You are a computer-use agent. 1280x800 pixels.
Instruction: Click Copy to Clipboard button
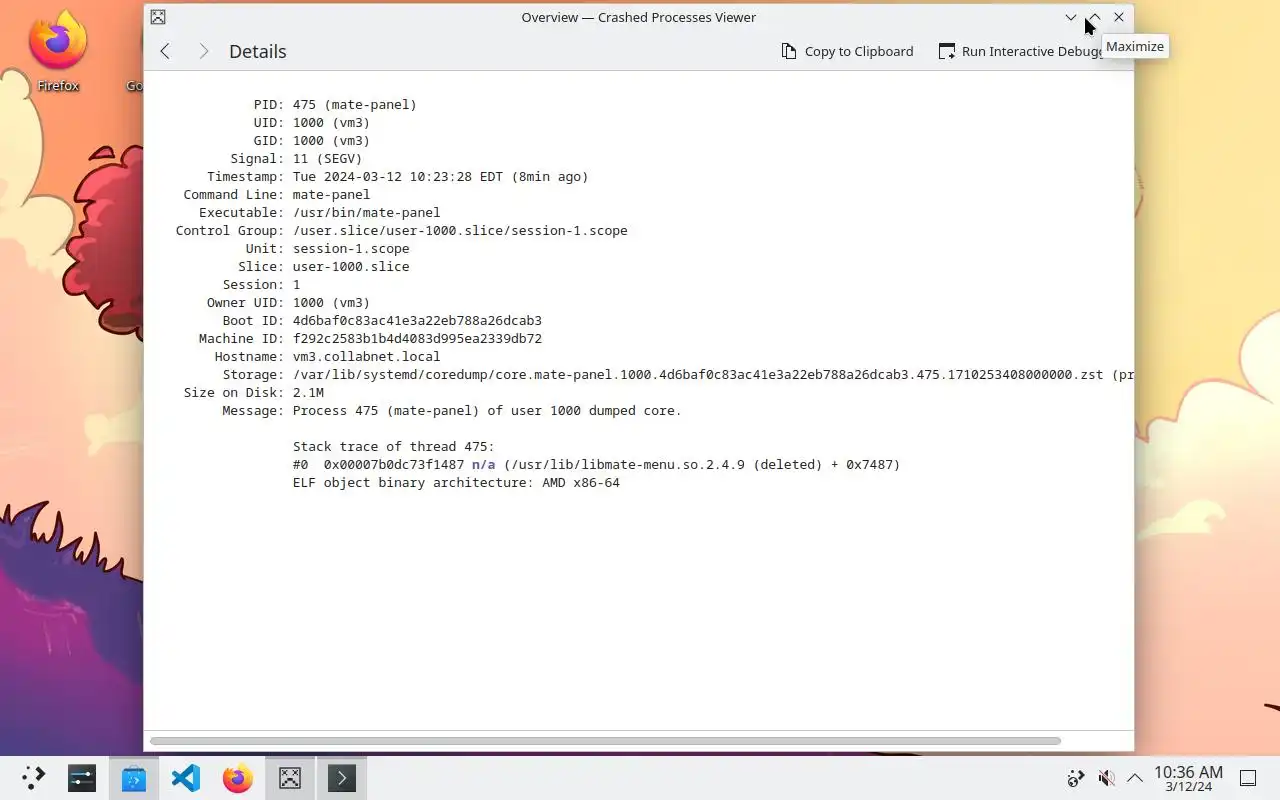847,51
